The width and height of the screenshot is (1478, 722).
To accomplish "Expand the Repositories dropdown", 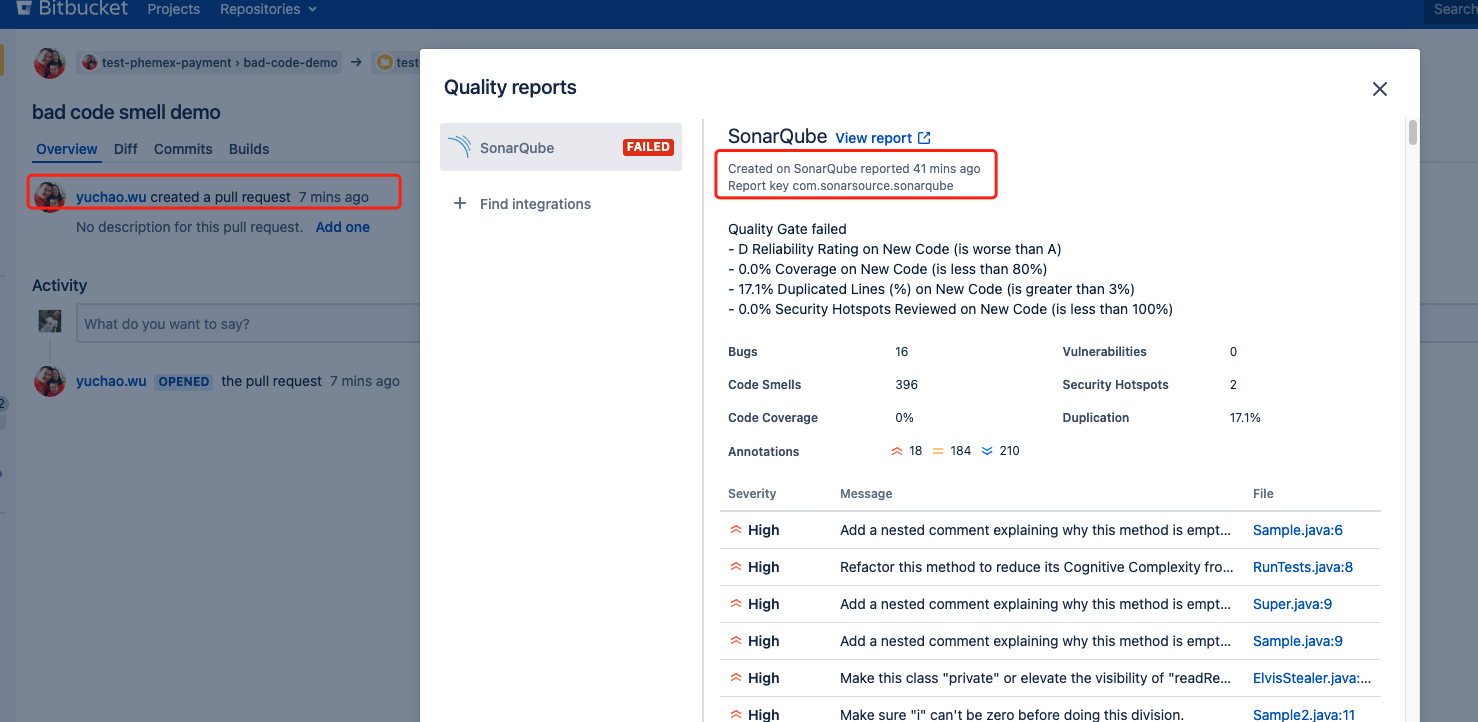I will tap(268, 9).
